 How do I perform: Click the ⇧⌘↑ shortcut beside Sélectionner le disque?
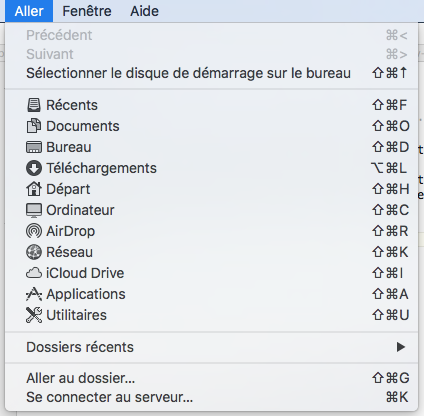[x=390, y=73]
